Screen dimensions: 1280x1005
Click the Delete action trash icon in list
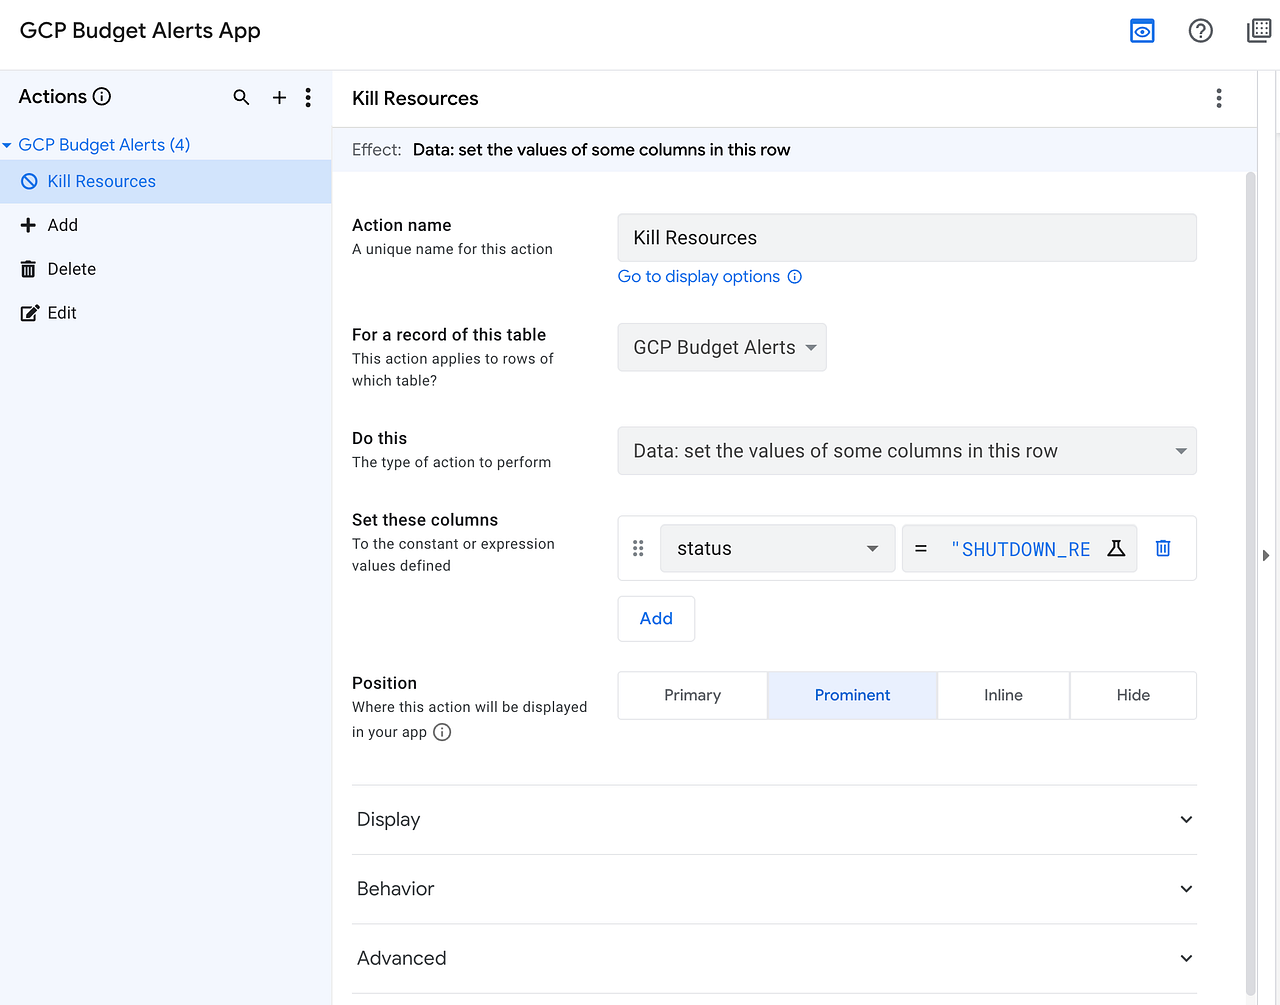(28, 269)
